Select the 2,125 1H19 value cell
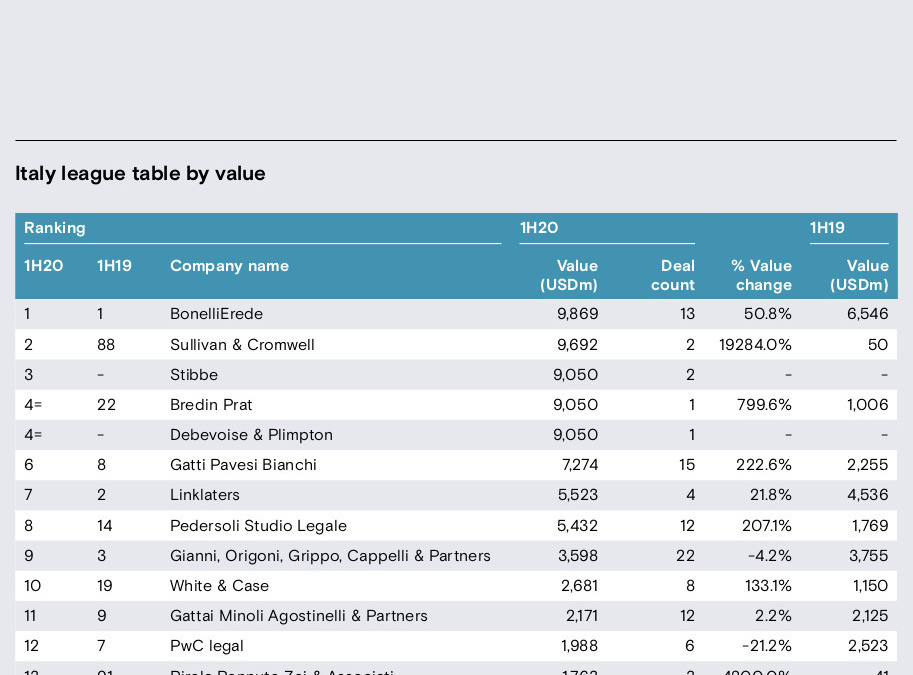The width and height of the screenshot is (913, 675). click(x=870, y=616)
